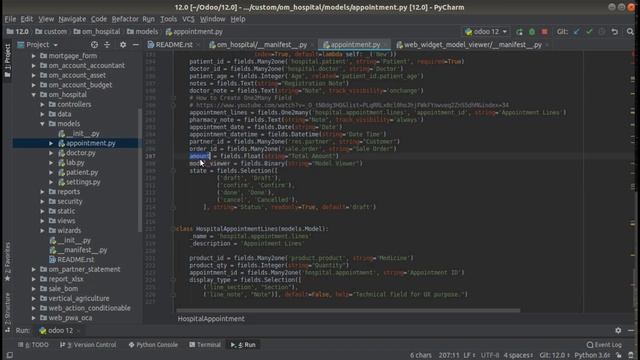The image size is (640, 360).
Task: Collapse the models folder
Action: 42,124
